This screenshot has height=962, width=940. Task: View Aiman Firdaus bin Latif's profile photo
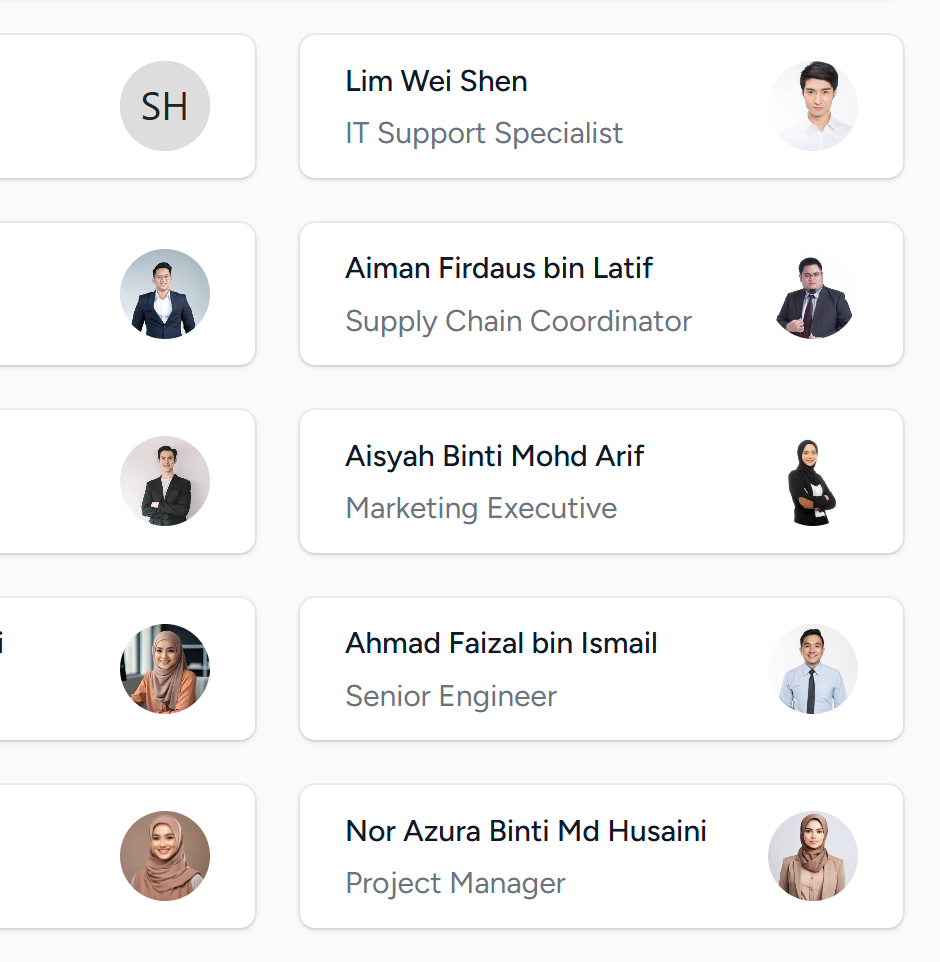coord(813,294)
